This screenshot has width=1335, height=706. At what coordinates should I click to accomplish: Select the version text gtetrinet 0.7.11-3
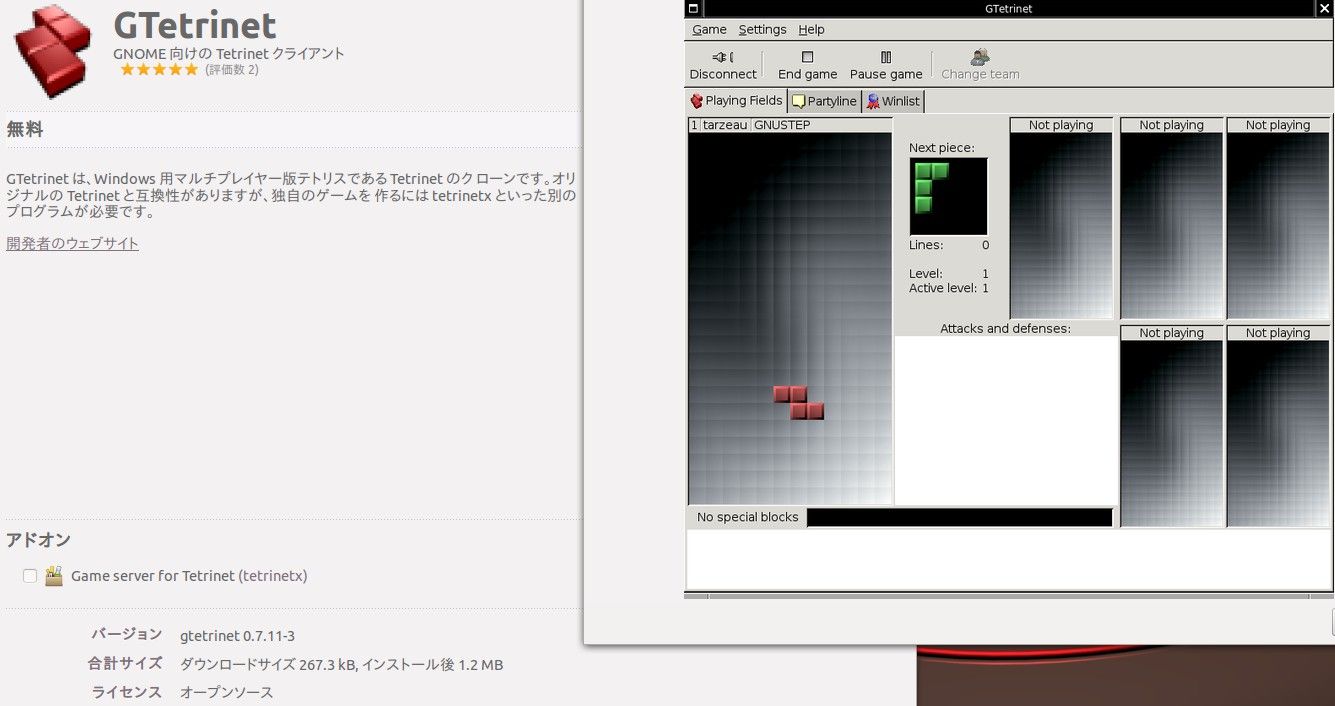point(237,636)
